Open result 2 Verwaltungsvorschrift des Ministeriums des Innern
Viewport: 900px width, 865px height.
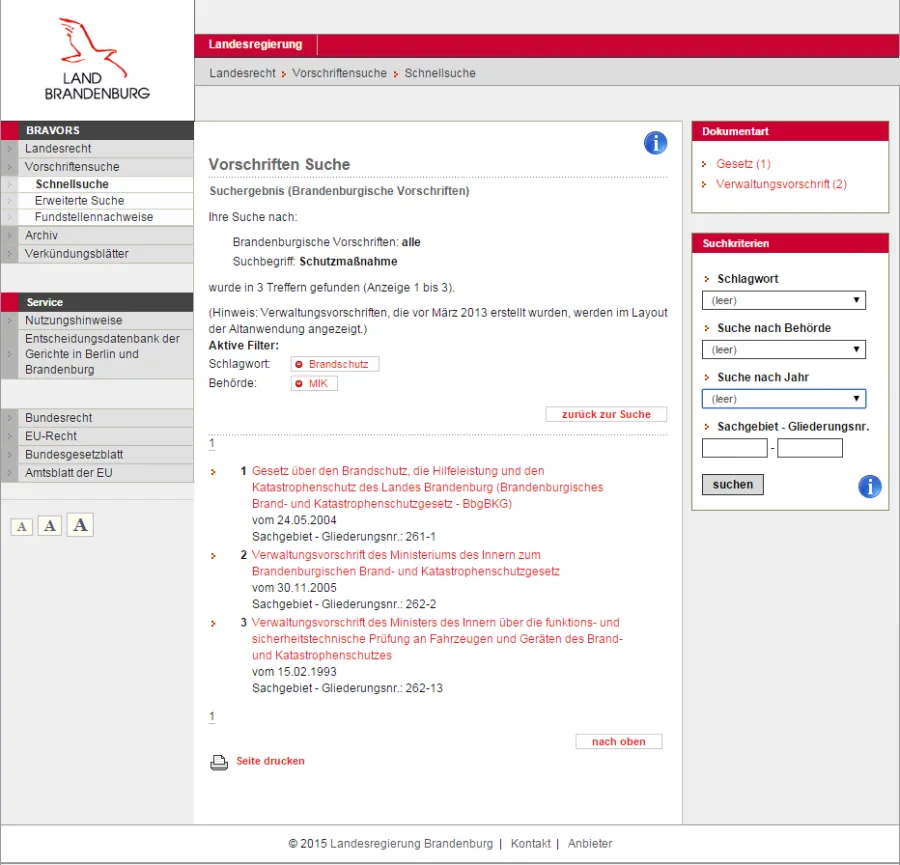[x=405, y=563]
